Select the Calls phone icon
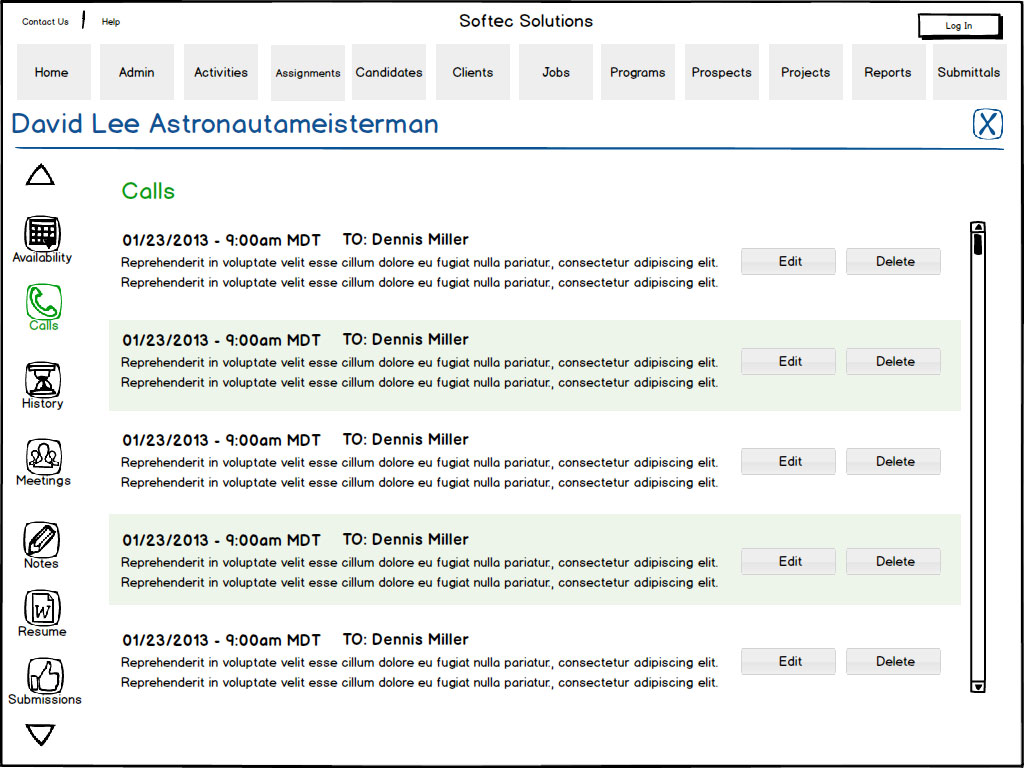The width and height of the screenshot is (1024, 768). coord(43,302)
